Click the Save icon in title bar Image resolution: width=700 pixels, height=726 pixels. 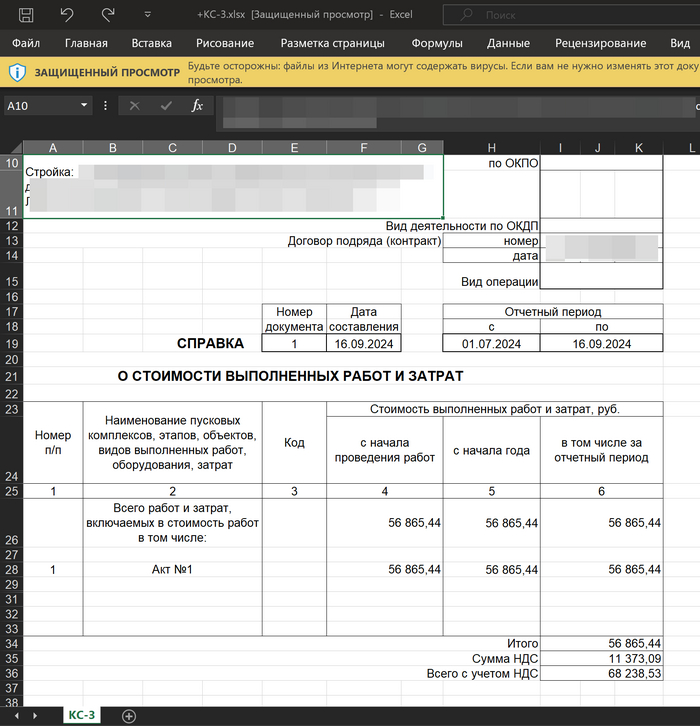click(x=26, y=15)
